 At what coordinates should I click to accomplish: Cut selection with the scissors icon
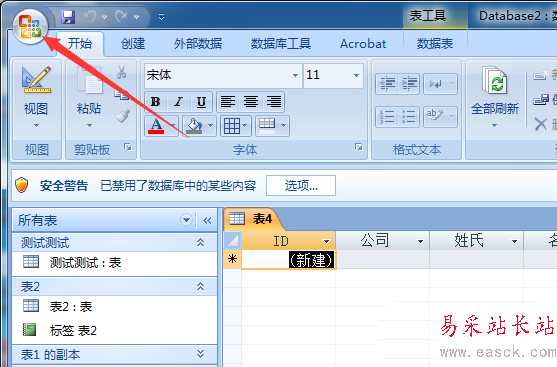(121, 72)
